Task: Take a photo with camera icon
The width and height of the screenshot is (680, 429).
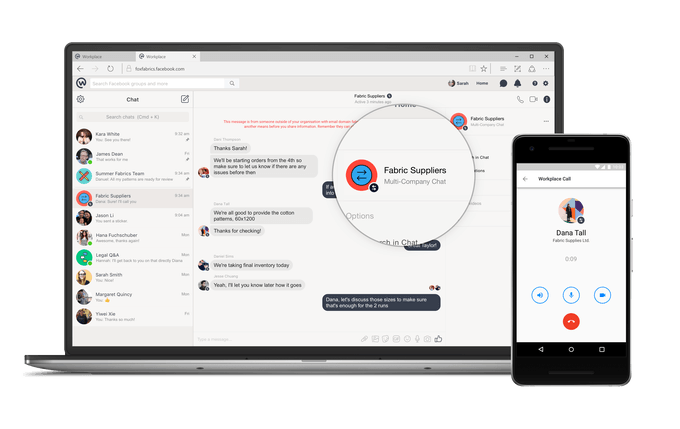Action: click(x=427, y=339)
